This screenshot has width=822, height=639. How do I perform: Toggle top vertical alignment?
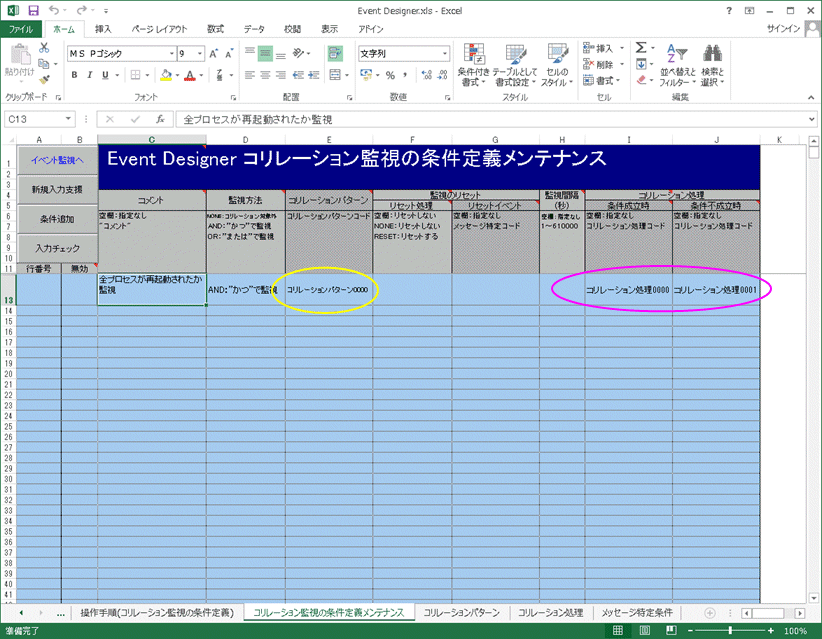point(250,53)
